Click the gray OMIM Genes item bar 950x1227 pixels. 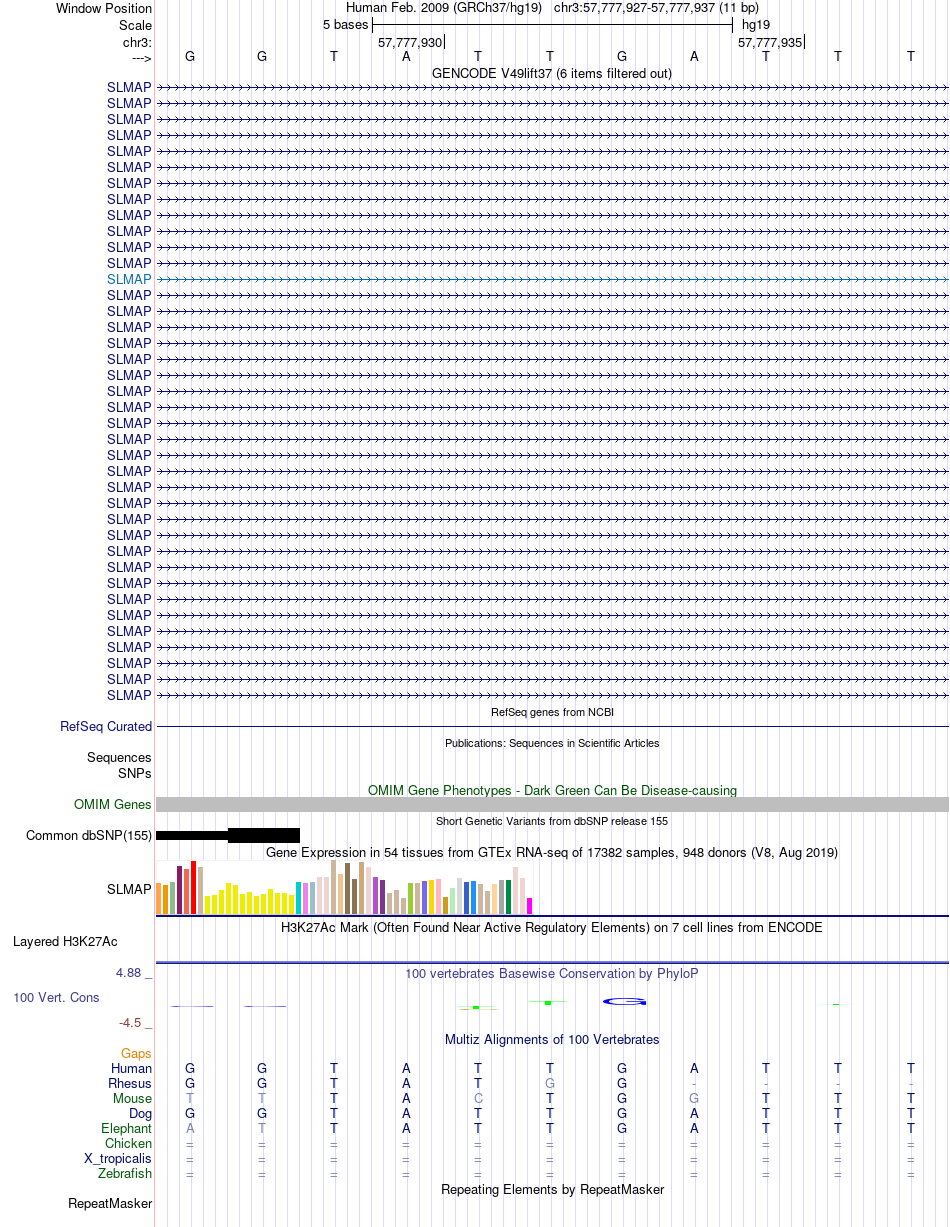click(552, 804)
